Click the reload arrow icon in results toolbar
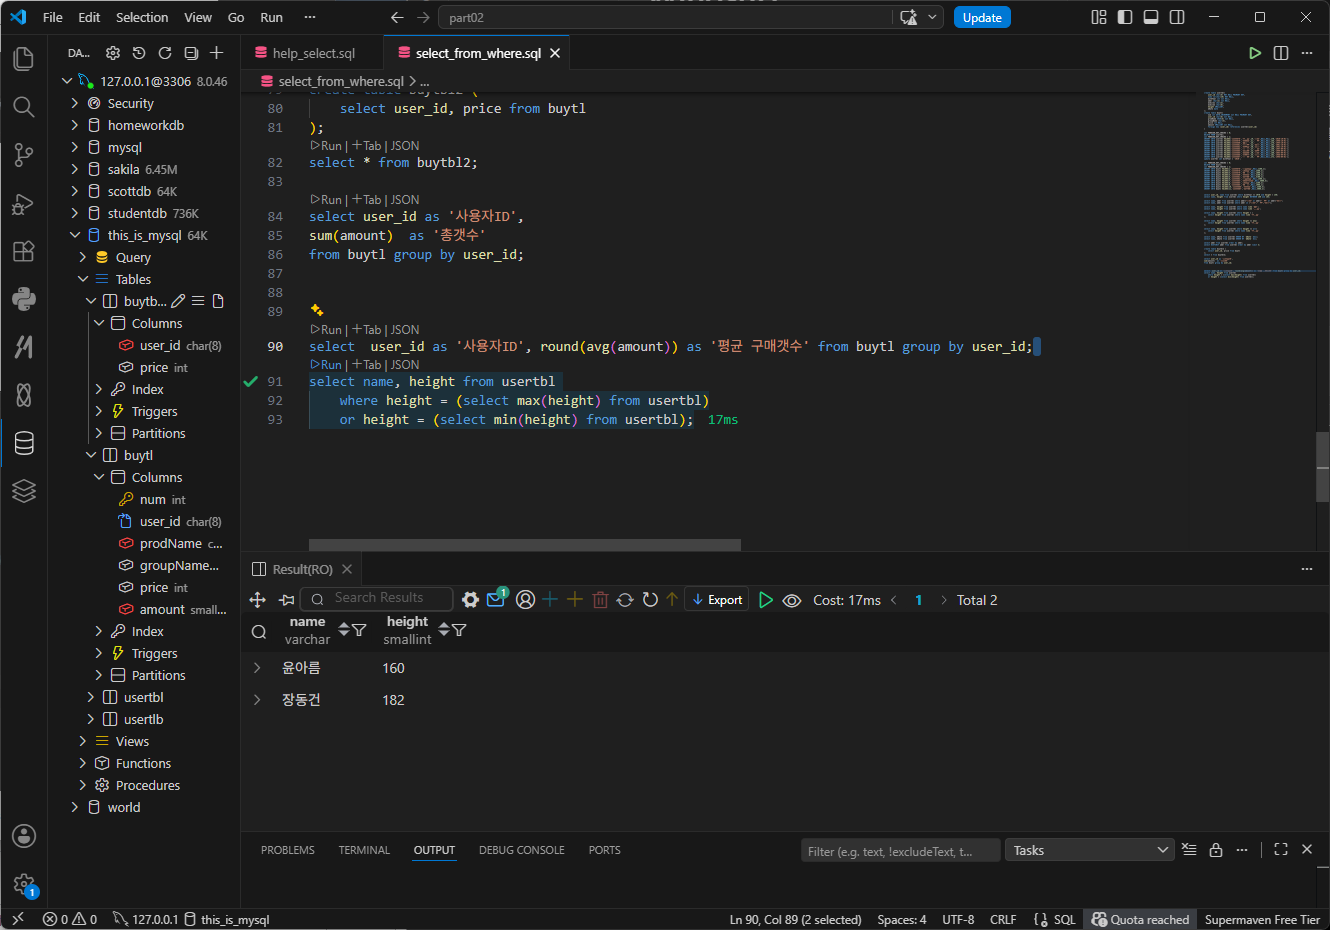1330x930 pixels. click(650, 600)
